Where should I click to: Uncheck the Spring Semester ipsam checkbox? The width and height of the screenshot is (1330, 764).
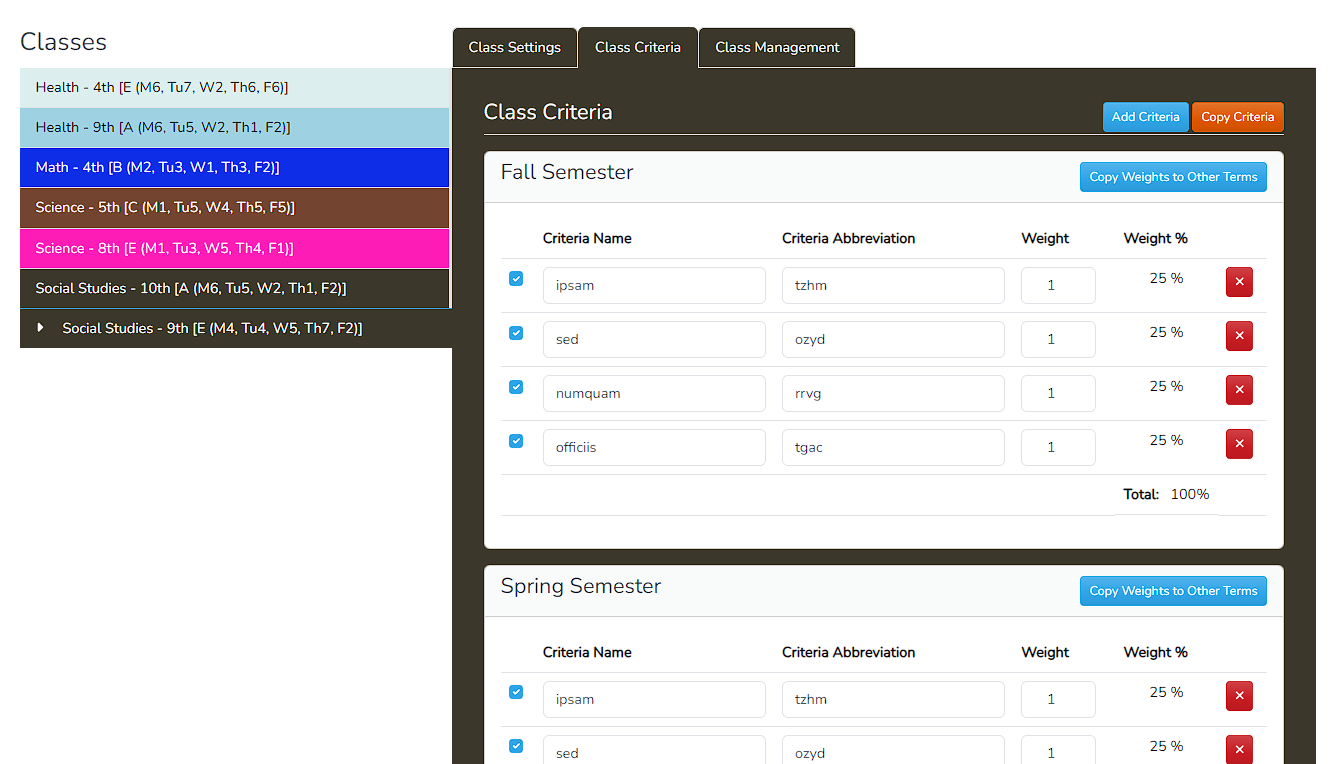[516, 692]
